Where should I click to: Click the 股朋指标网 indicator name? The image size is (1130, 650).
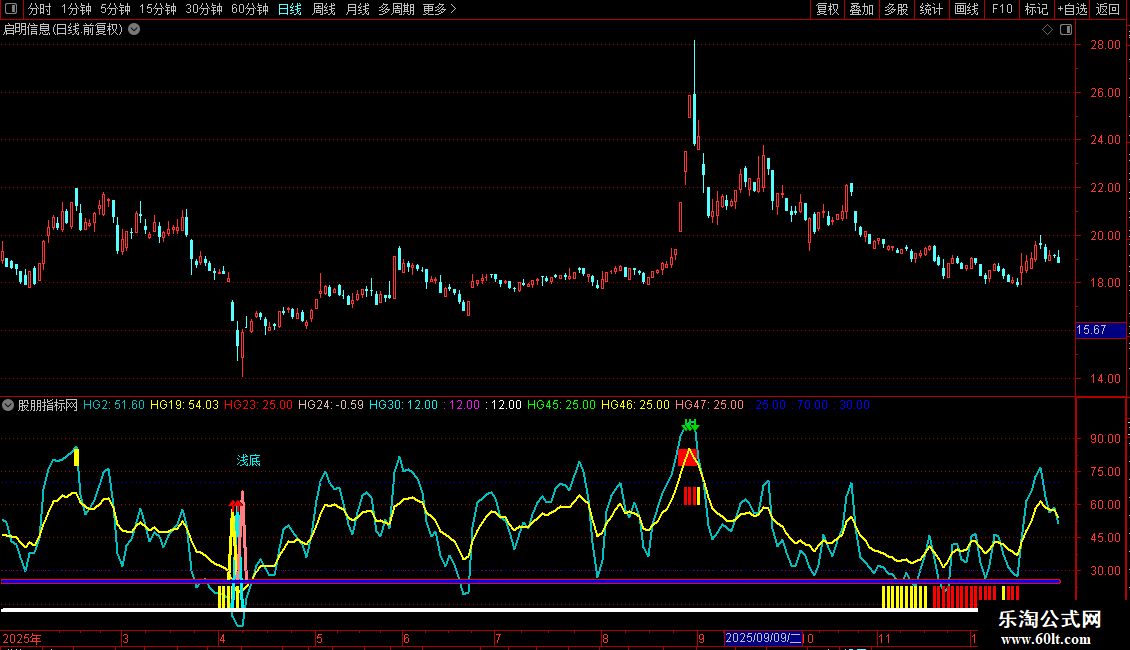[x=48, y=405]
